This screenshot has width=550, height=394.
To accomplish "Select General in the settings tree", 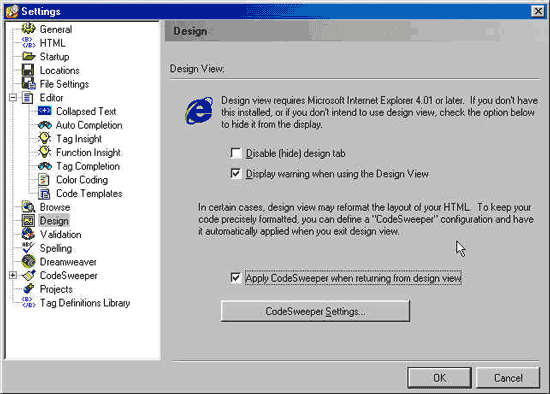I will [56, 29].
